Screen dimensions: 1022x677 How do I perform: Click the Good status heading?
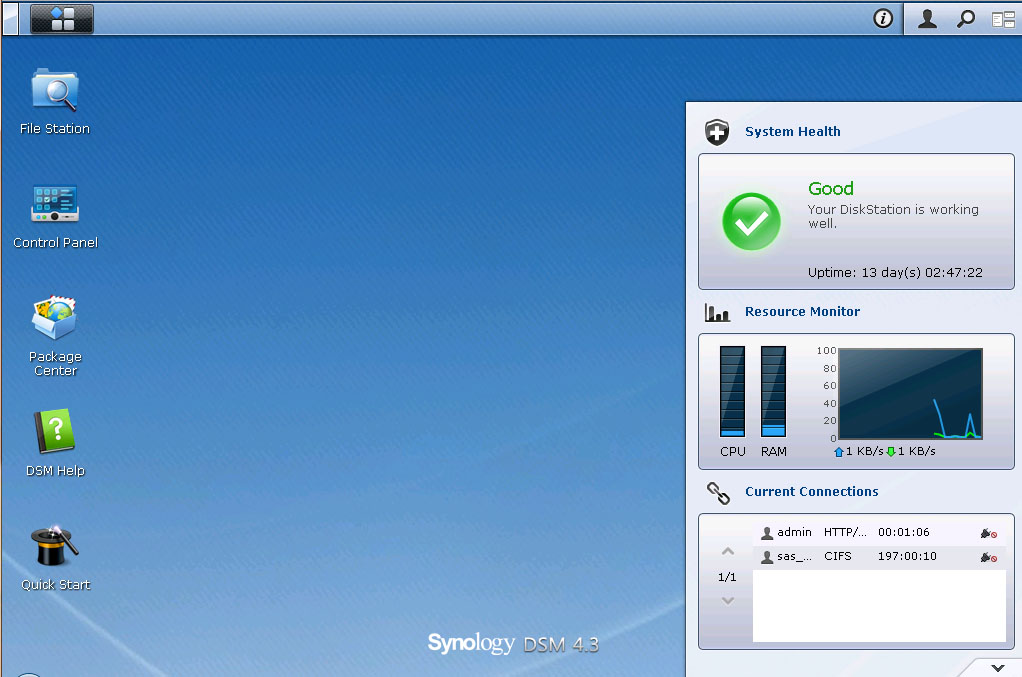(x=830, y=189)
